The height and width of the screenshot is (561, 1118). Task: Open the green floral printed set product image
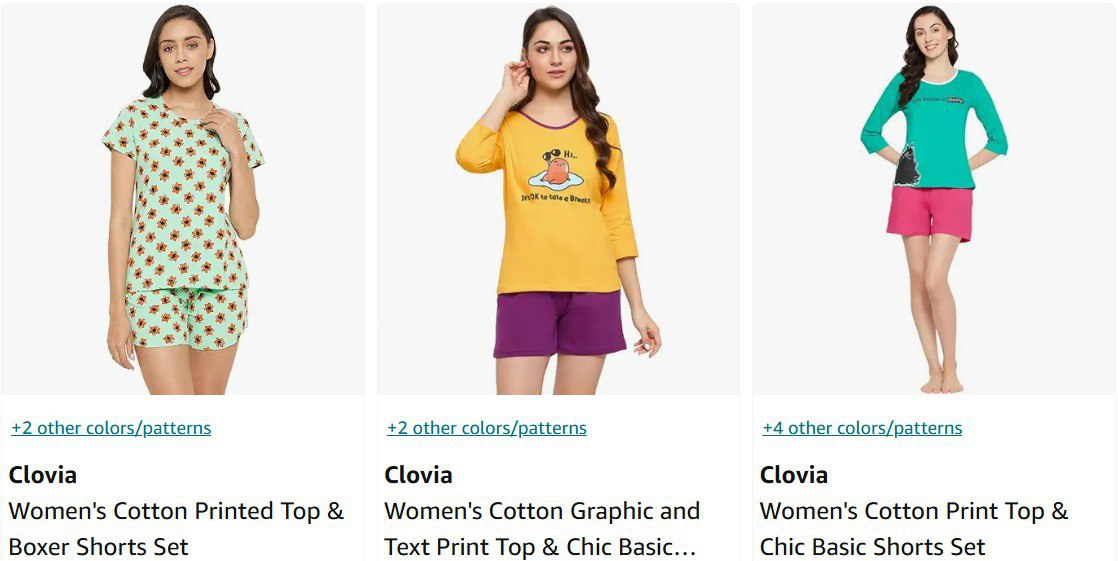coord(183,200)
